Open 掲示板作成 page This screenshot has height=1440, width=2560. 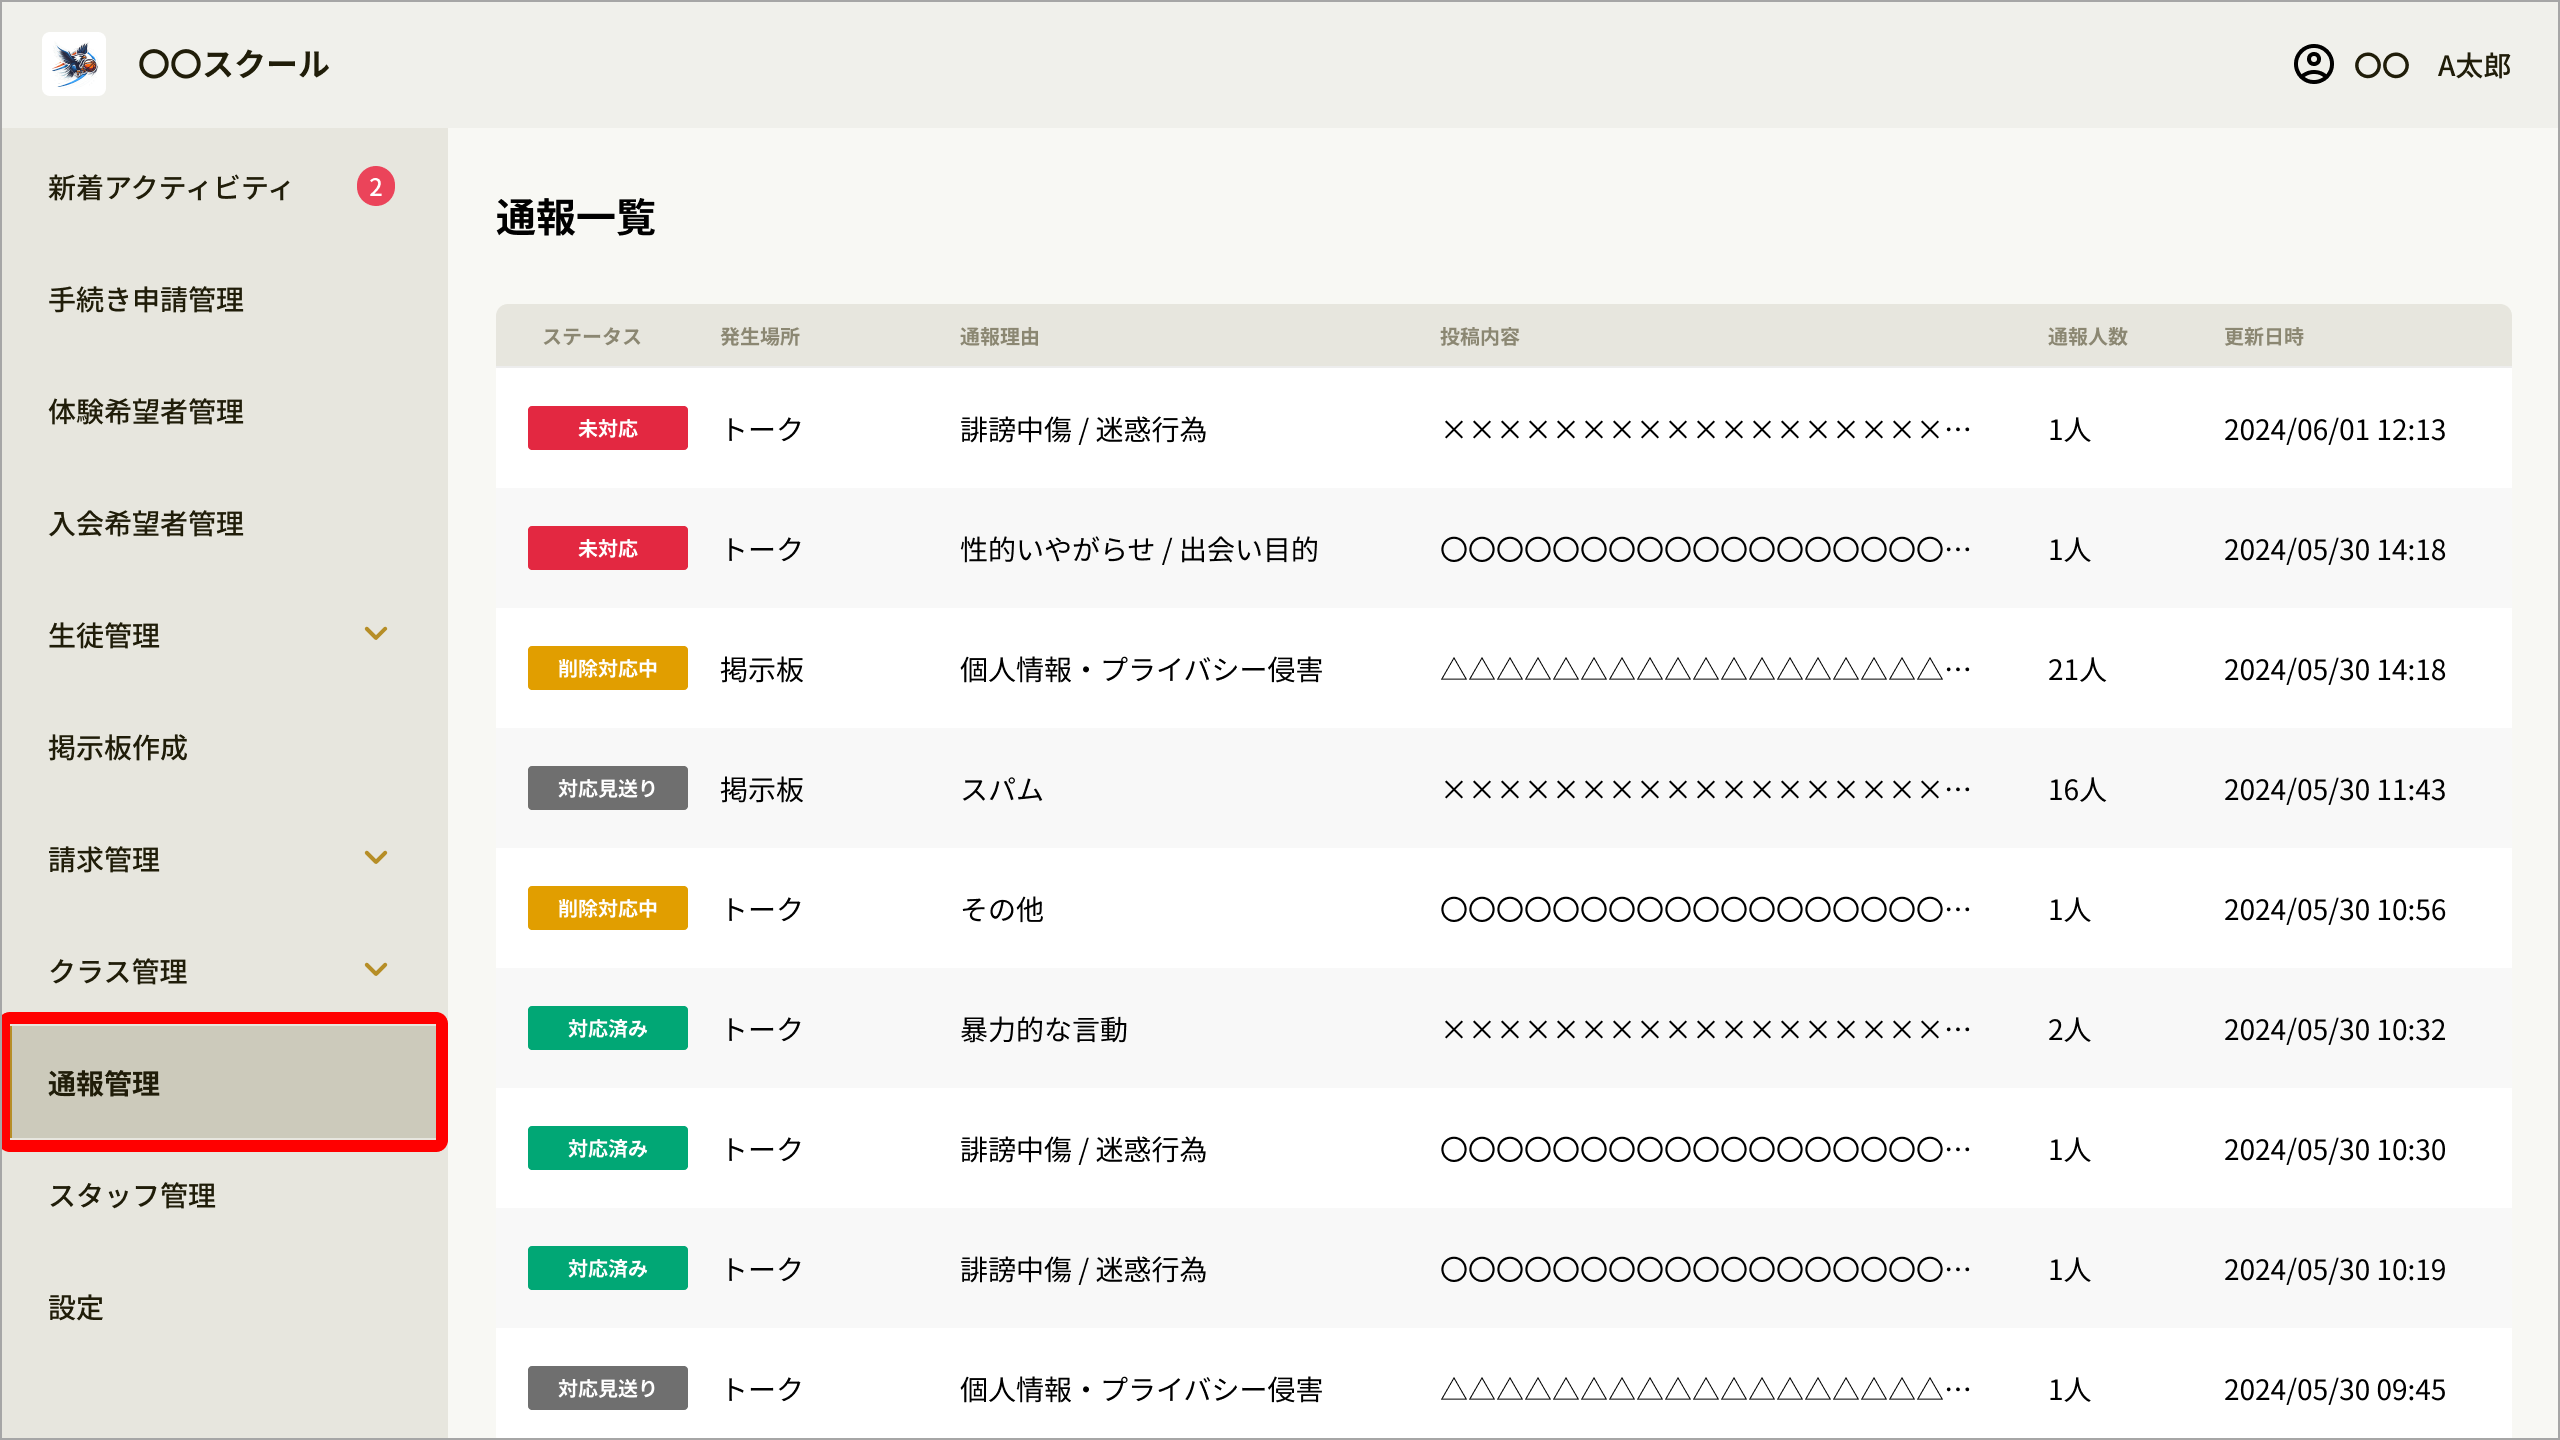tap(118, 748)
